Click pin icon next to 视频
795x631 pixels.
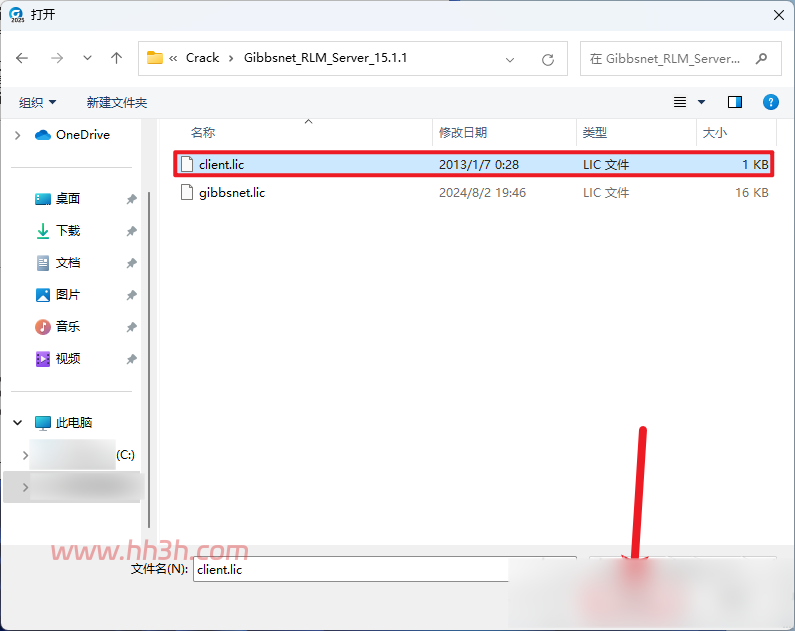(x=131, y=359)
